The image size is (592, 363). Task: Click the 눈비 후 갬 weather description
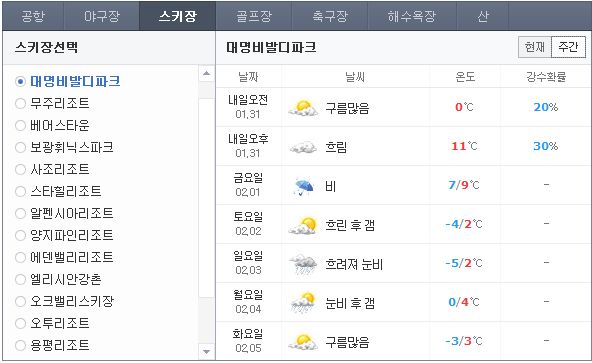tap(350, 303)
